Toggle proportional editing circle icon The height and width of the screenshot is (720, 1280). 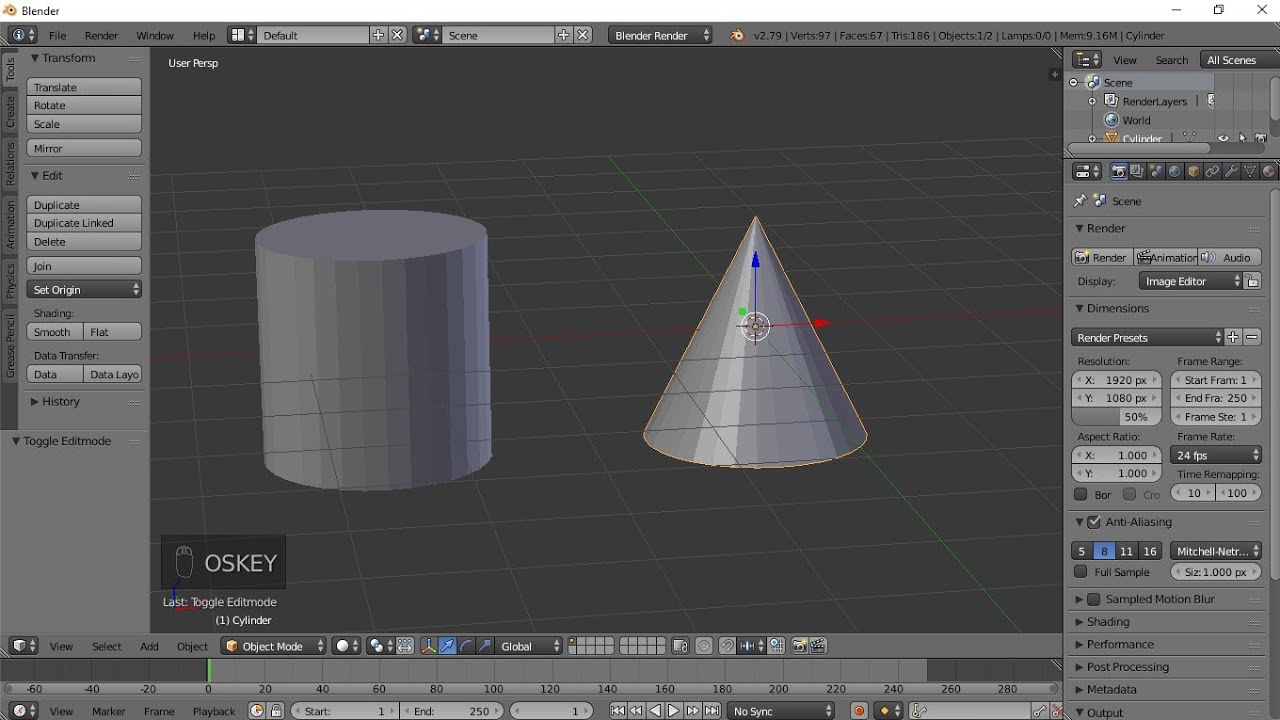(703, 646)
